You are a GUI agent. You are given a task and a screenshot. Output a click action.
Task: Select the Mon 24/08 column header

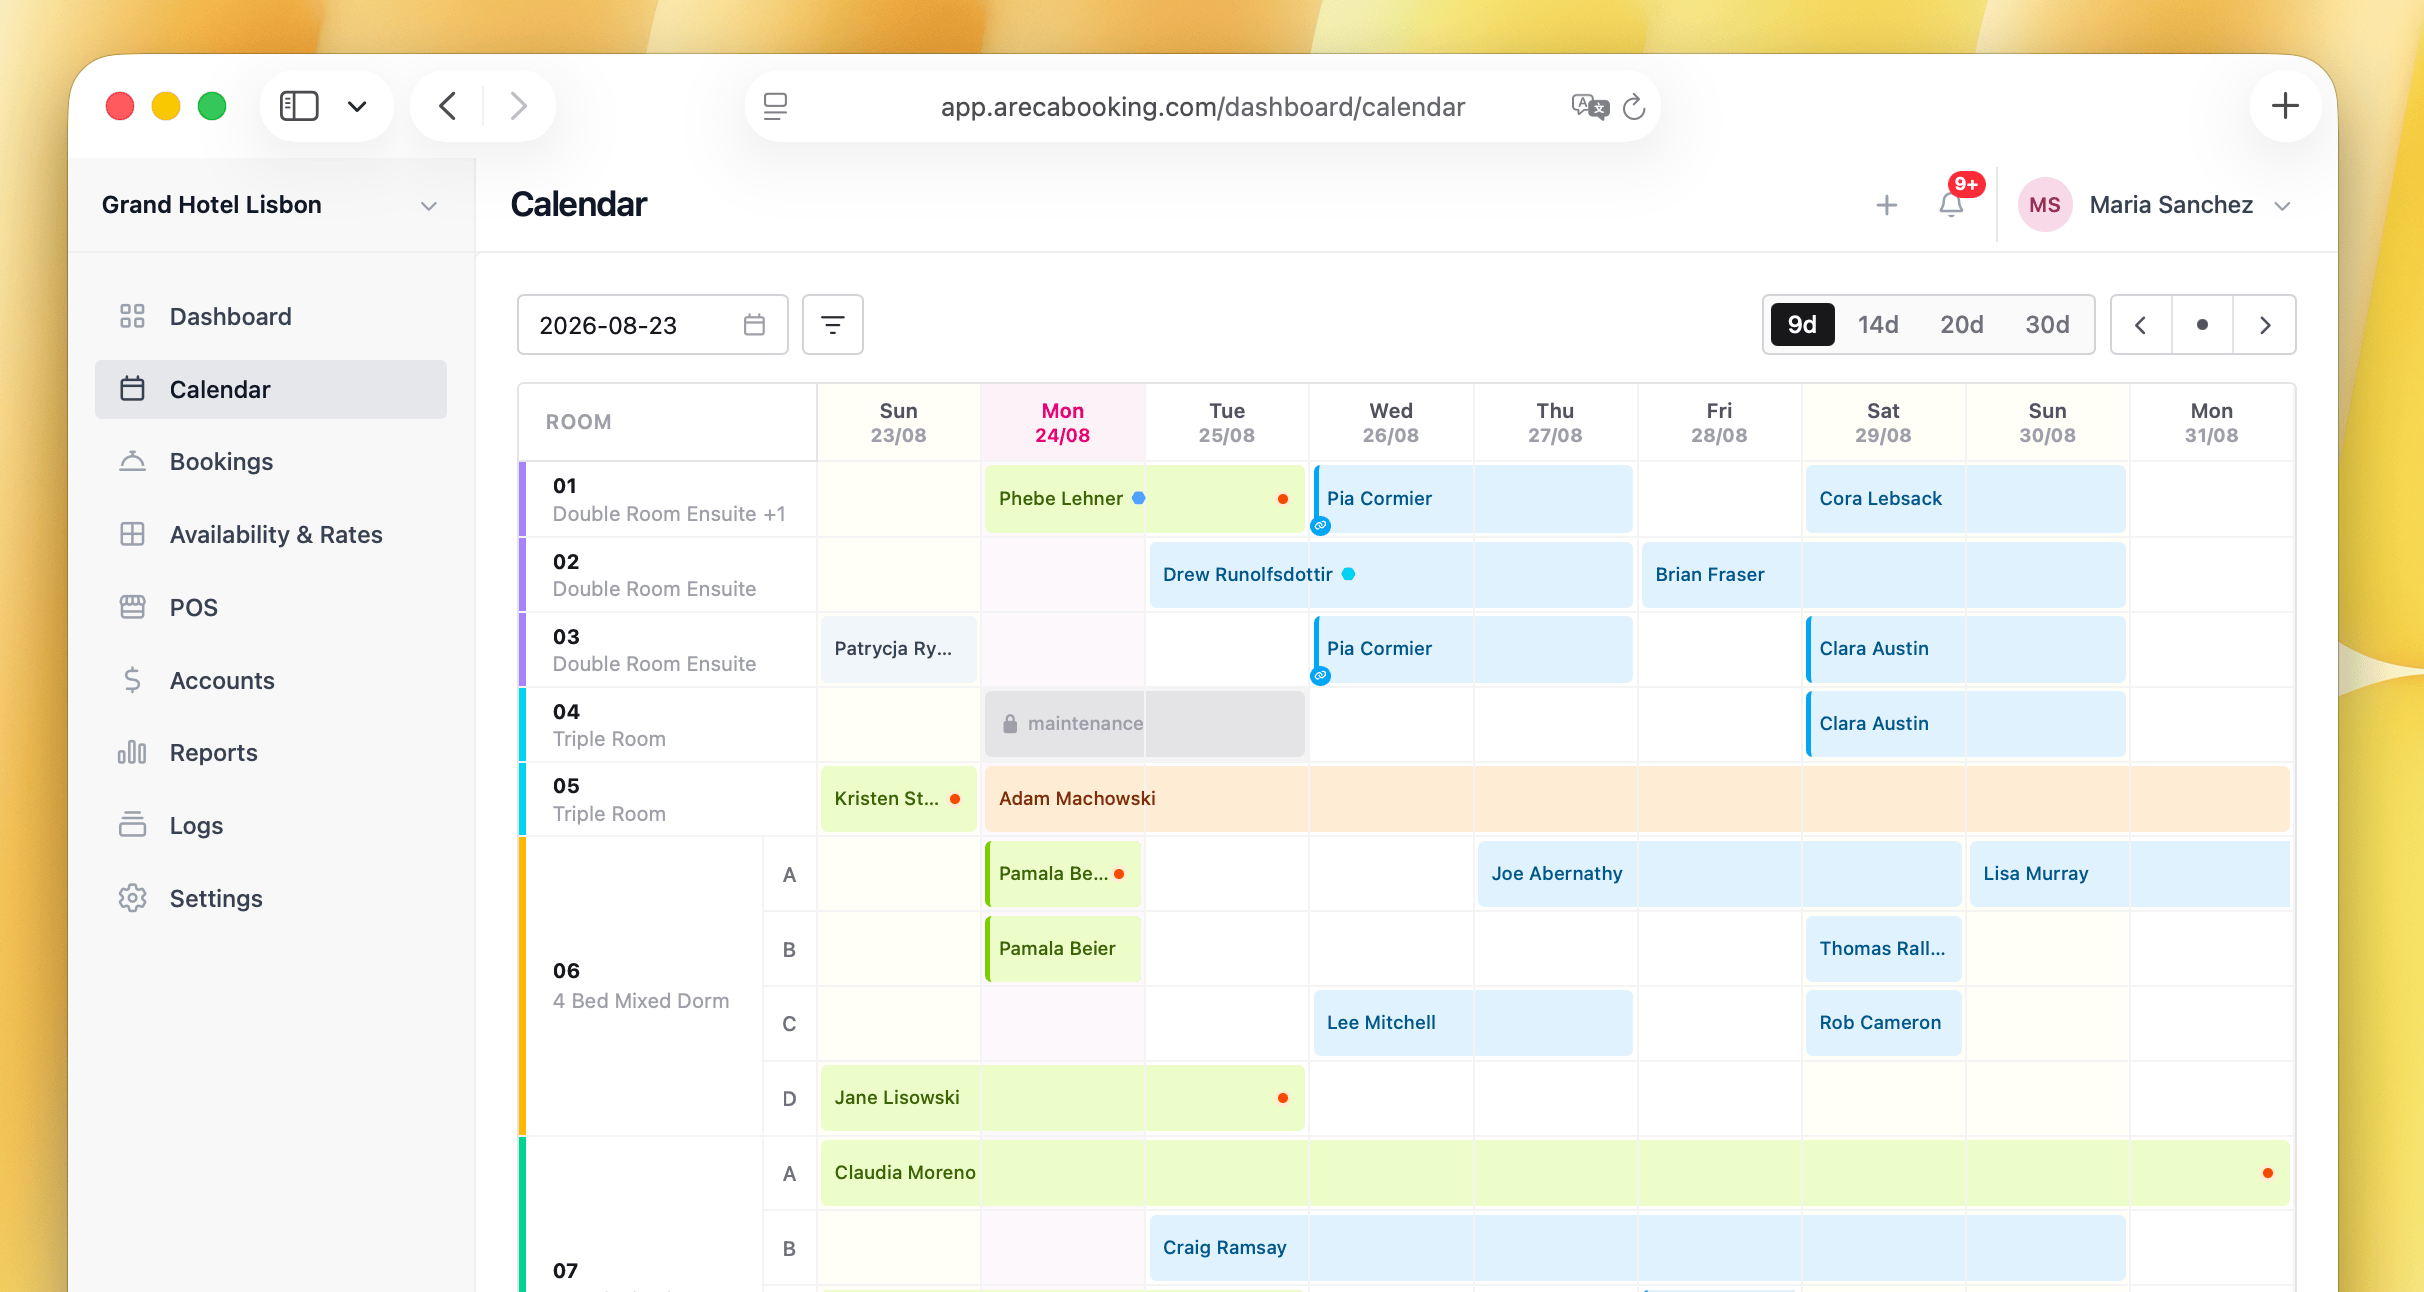tap(1063, 423)
